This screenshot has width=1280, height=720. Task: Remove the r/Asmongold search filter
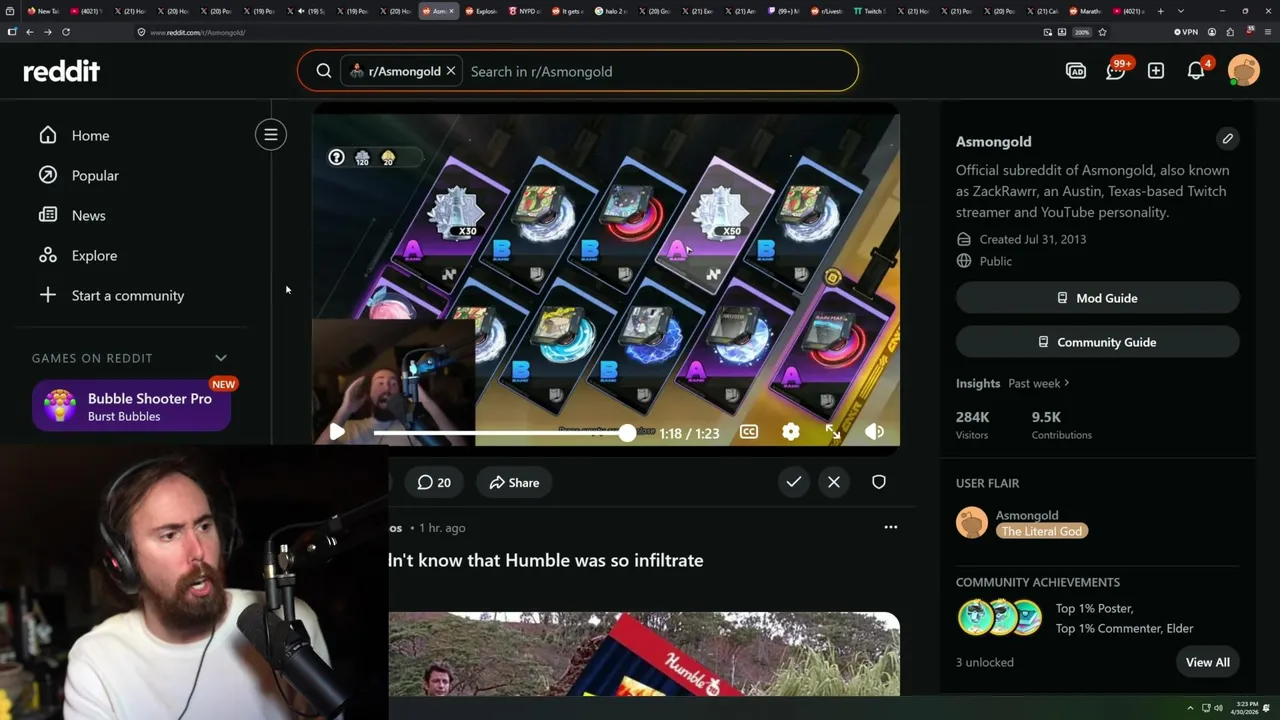coord(451,71)
